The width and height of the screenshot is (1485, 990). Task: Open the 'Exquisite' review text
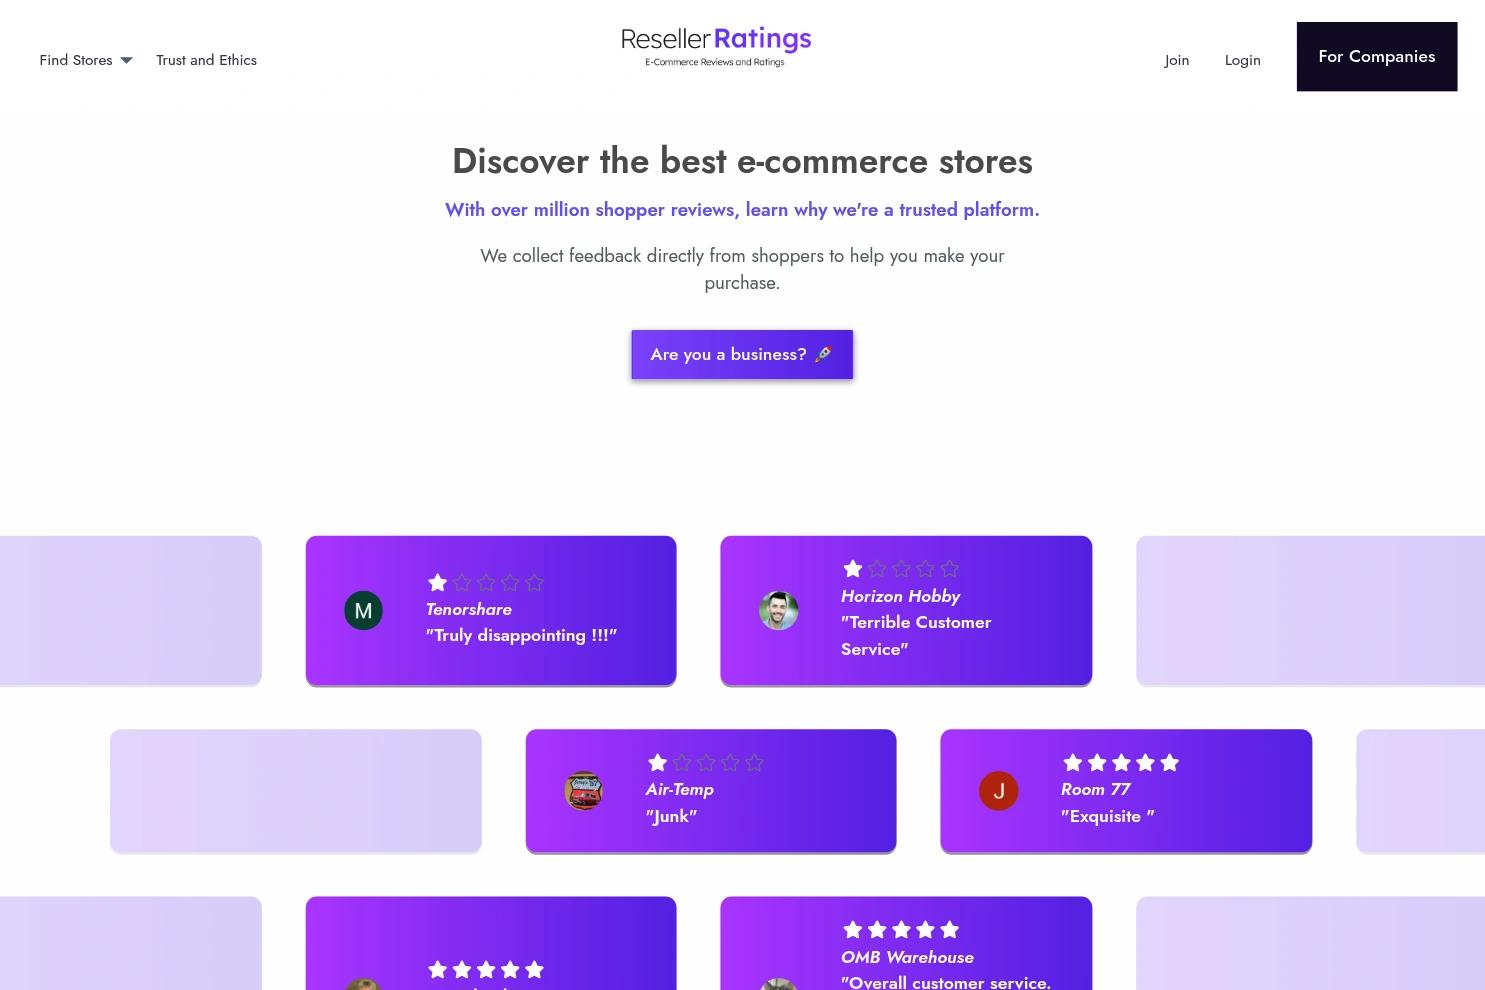pos(1108,816)
